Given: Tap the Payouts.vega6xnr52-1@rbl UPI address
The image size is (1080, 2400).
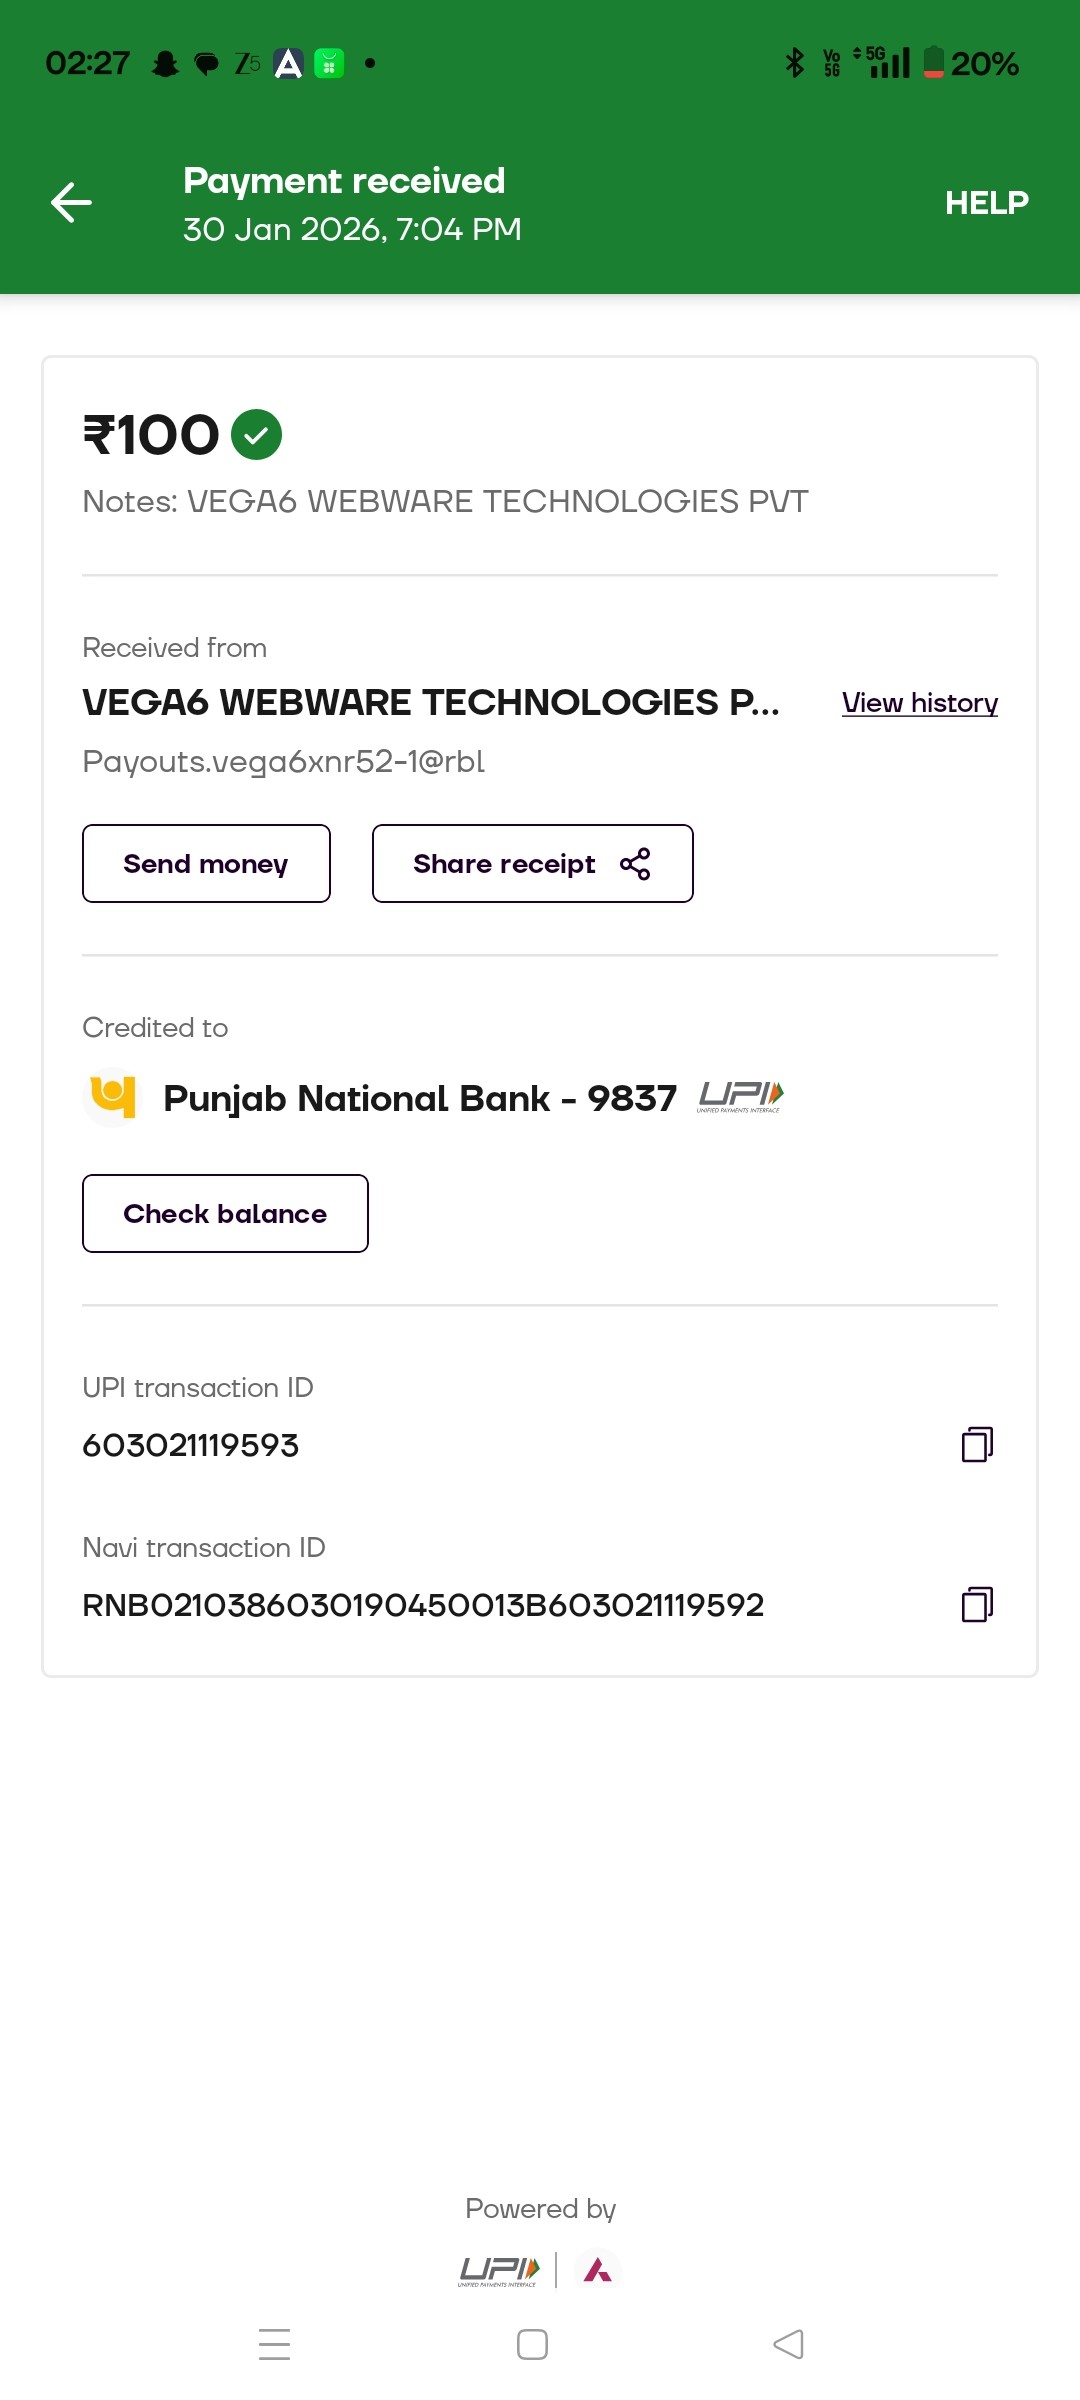Looking at the screenshot, I should pos(283,762).
